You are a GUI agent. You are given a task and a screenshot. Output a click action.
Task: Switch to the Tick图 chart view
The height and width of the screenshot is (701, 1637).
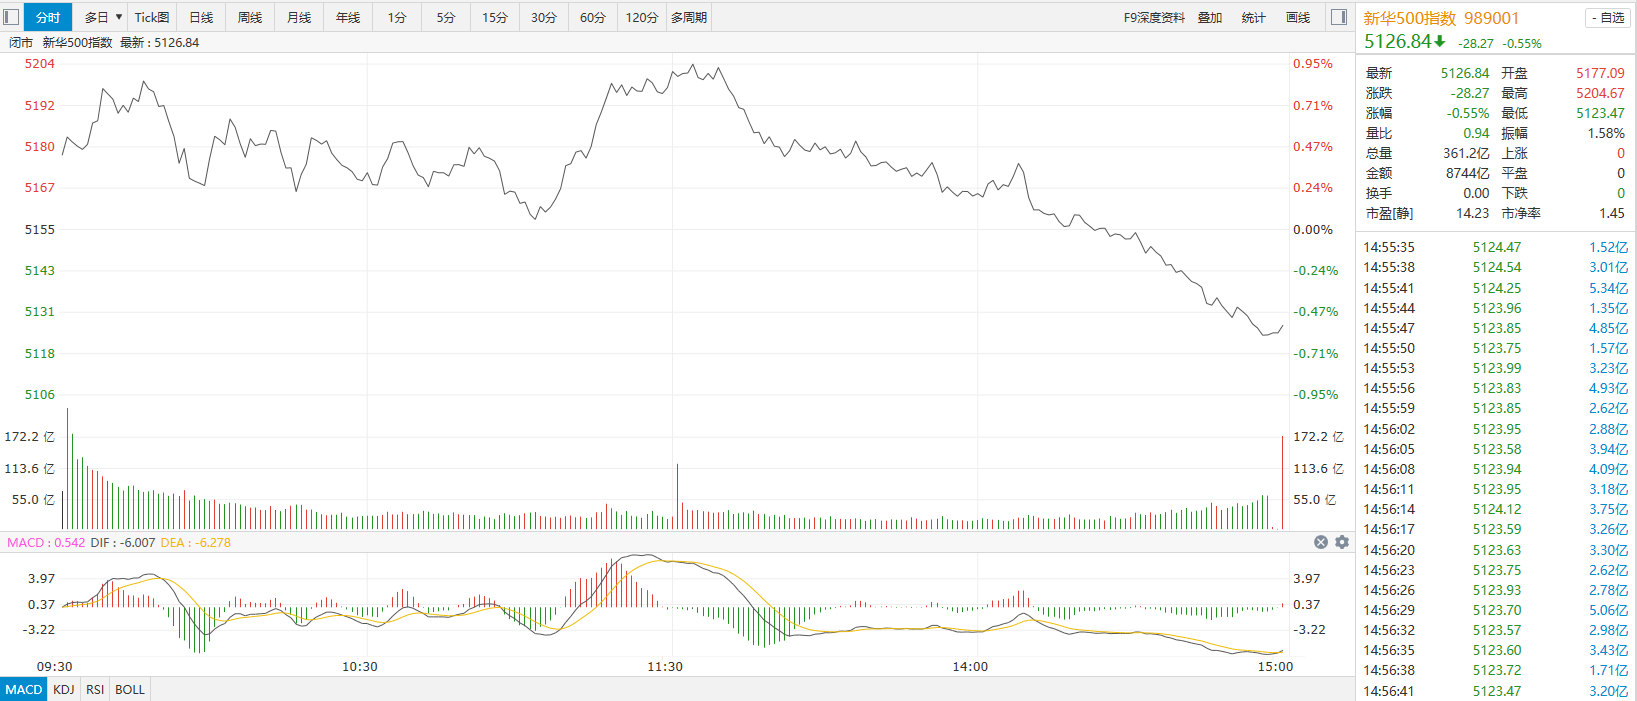[152, 17]
